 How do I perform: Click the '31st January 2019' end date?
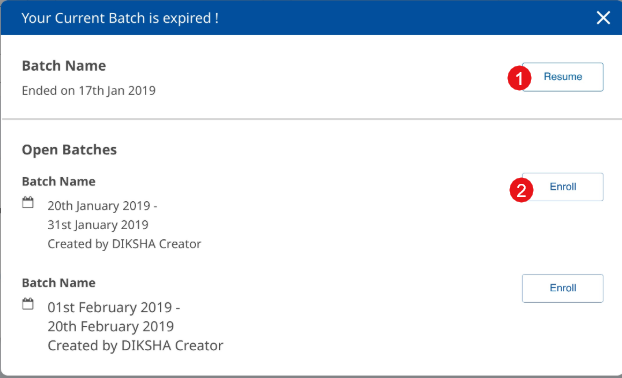(98, 225)
